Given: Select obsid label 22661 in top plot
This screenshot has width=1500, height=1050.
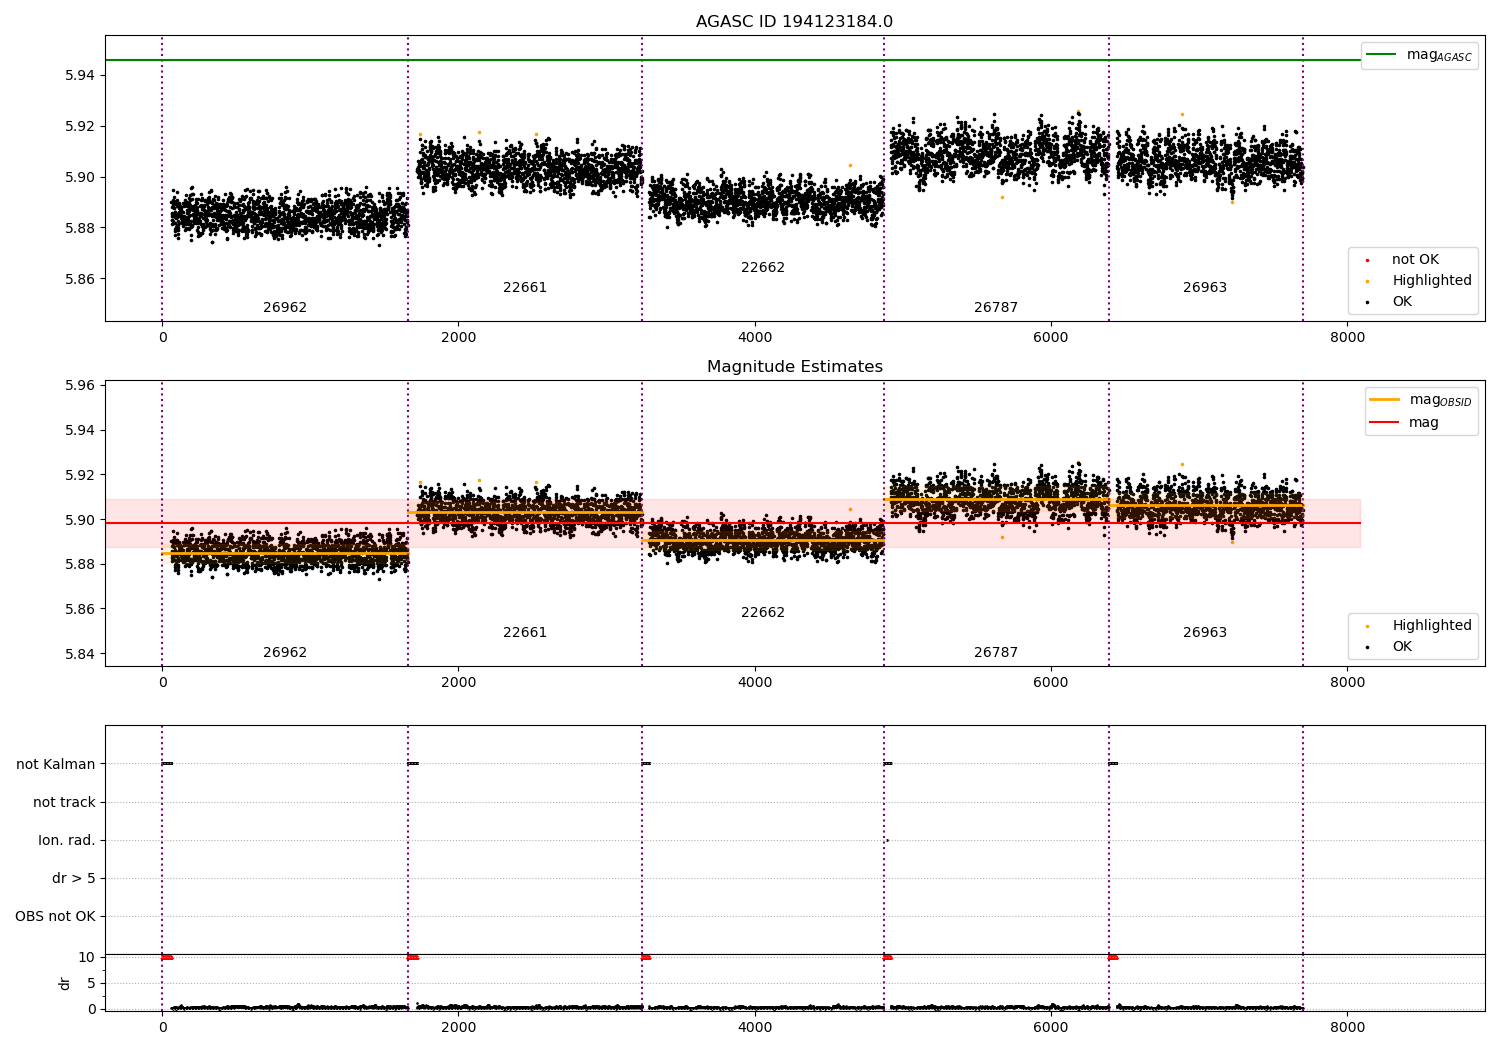Looking at the screenshot, I should (525, 288).
